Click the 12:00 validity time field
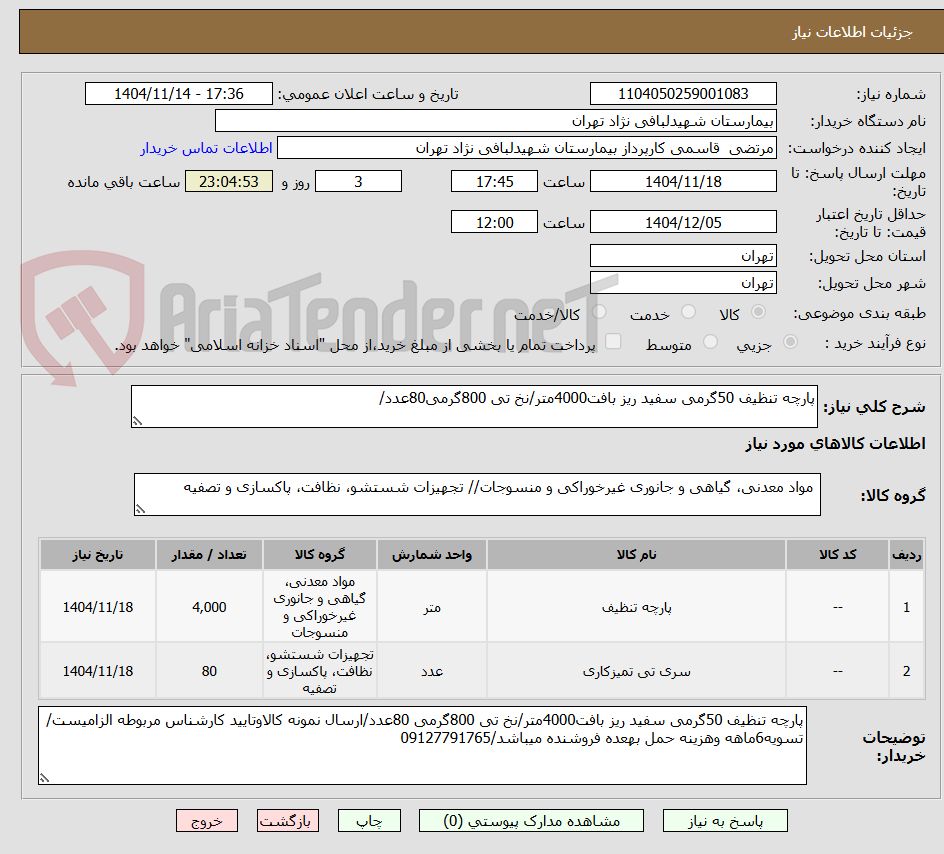944x854 pixels. [x=494, y=222]
